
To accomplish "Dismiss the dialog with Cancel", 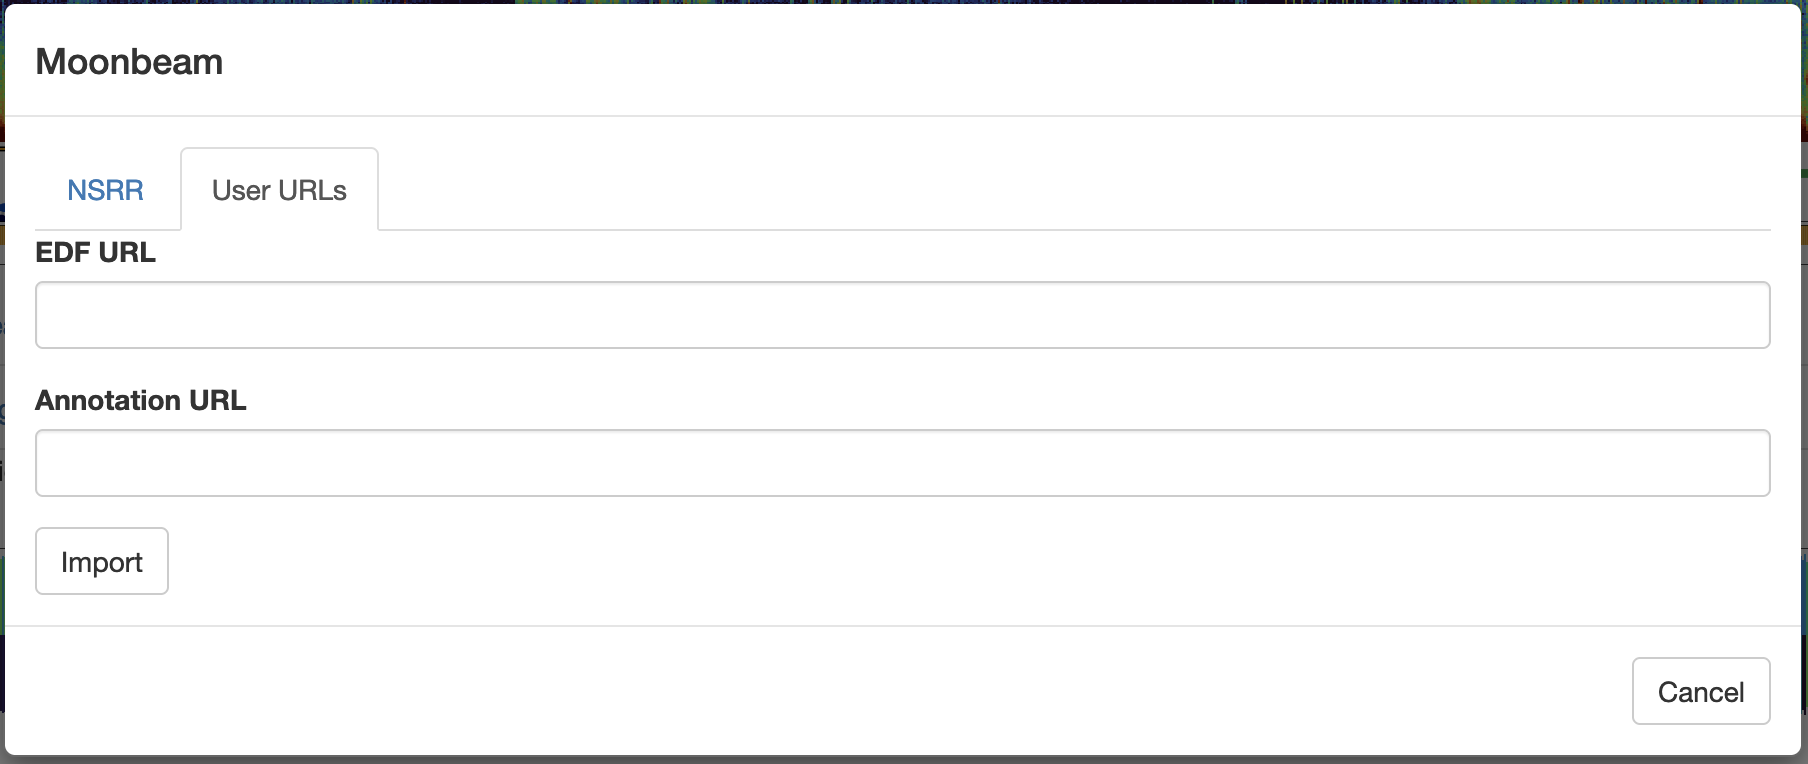I will [x=1700, y=691].
